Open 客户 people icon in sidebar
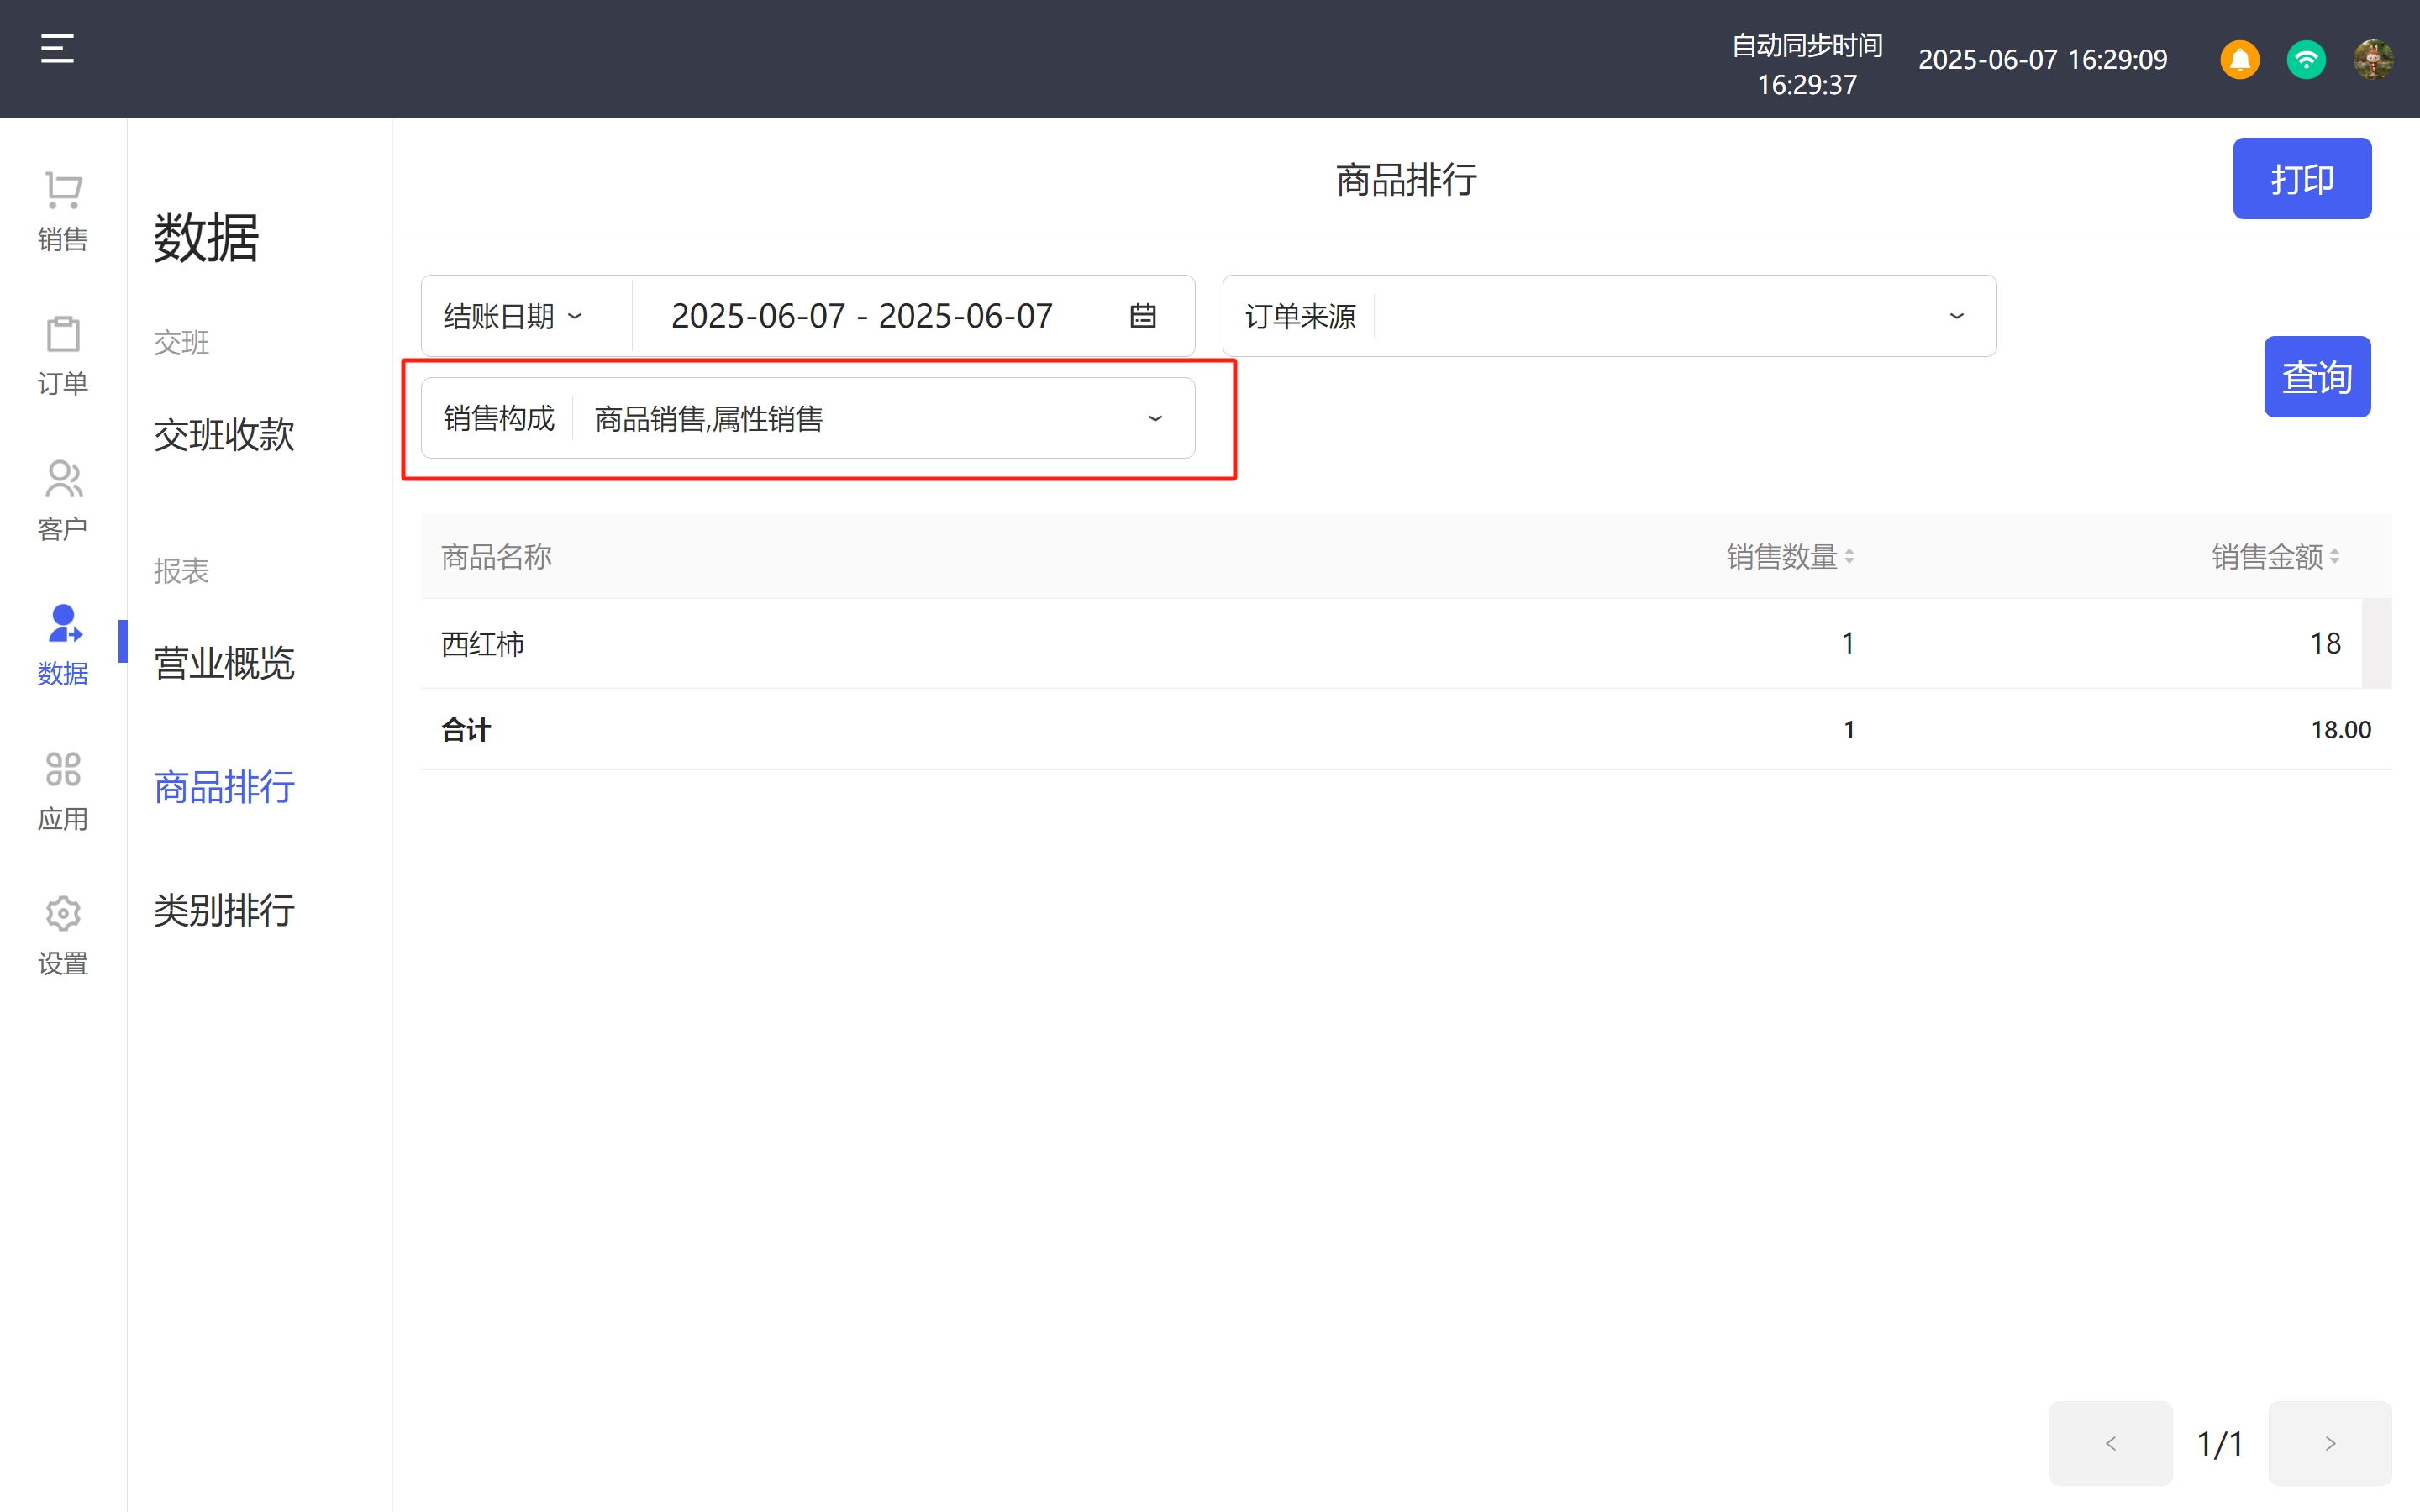The height and width of the screenshot is (1512, 2420). click(63, 479)
